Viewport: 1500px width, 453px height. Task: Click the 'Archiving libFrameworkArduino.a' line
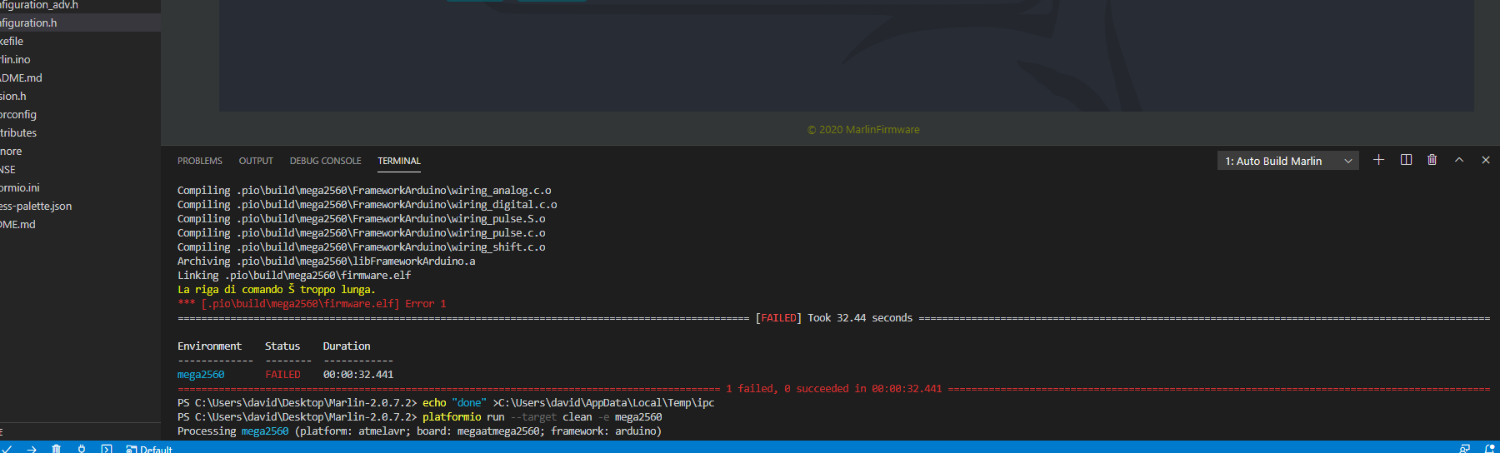click(x=326, y=261)
